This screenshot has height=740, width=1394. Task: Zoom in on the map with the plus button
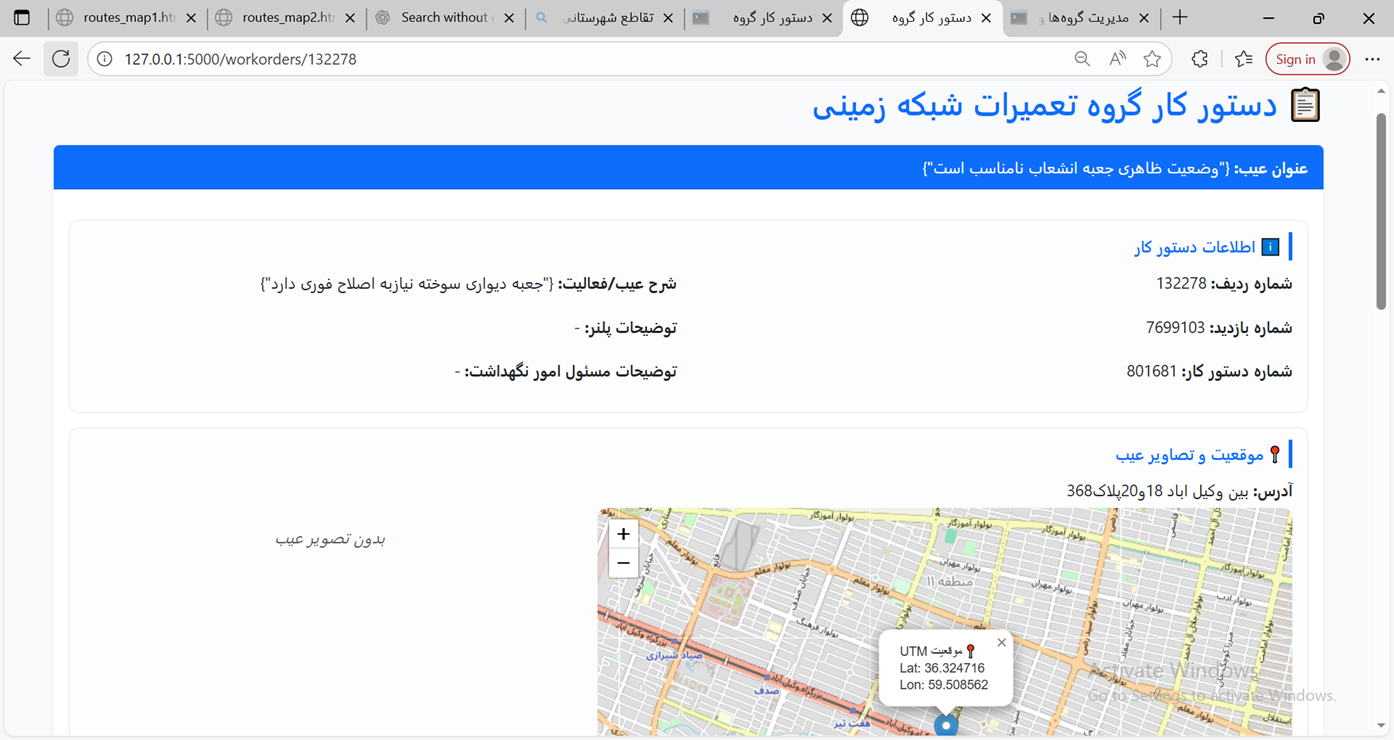click(x=623, y=533)
